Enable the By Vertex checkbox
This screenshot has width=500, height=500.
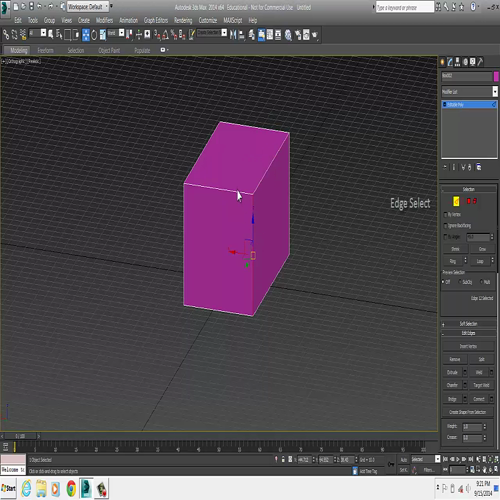point(445,214)
